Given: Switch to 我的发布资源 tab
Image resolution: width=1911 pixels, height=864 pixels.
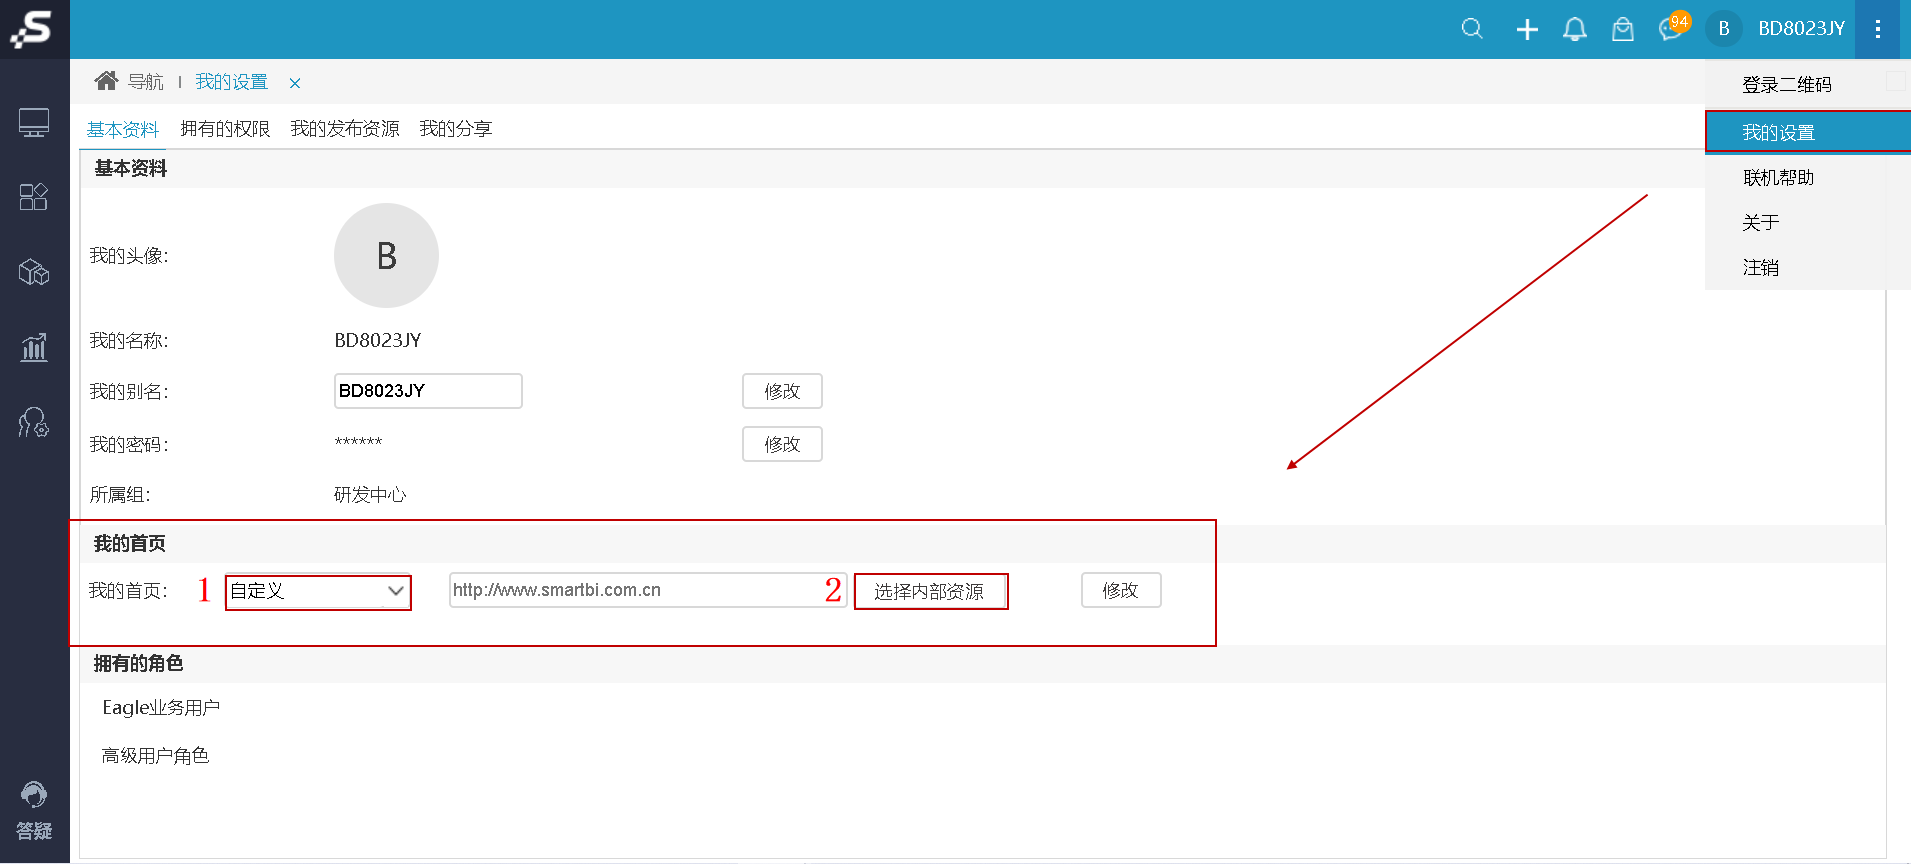Looking at the screenshot, I should pos(345,129).
